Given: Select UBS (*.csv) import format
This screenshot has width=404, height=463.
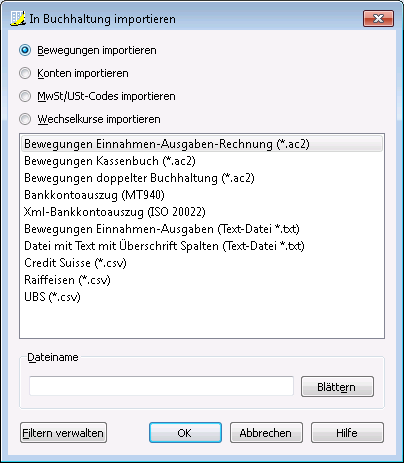Looking at the screenshot, I should (202, 297).
